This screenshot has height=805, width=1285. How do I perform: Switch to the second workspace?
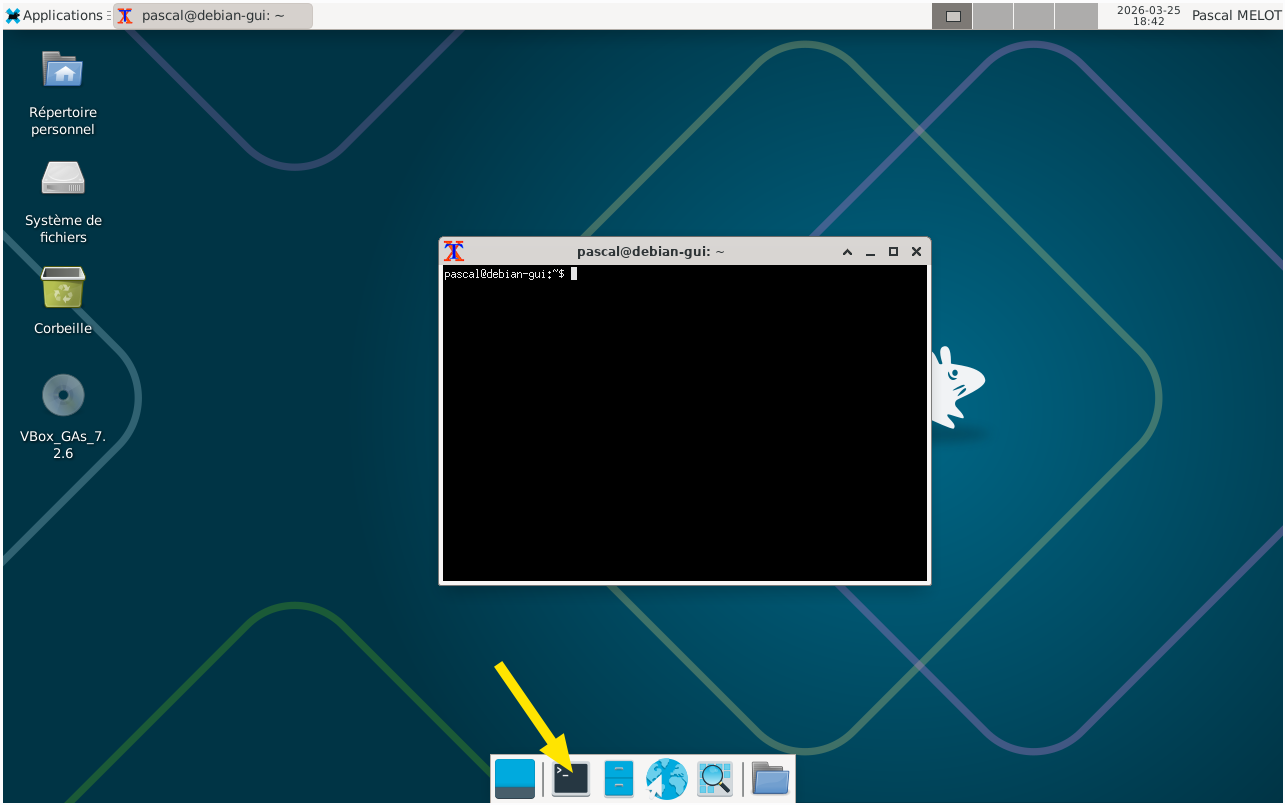point(993,15)
